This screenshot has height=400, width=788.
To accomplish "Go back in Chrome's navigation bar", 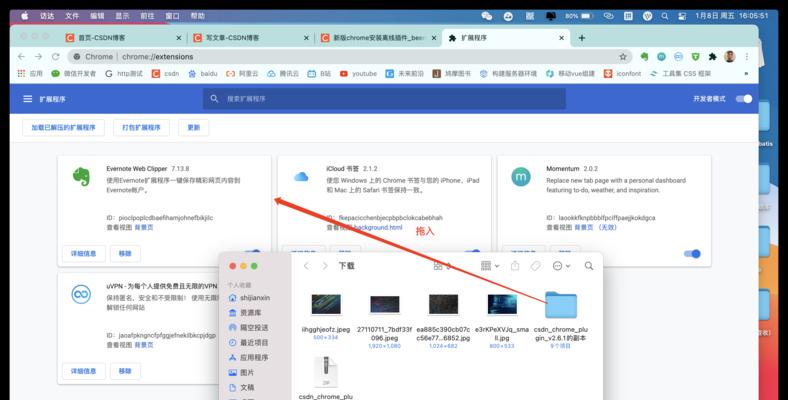I will click(21, 57).
